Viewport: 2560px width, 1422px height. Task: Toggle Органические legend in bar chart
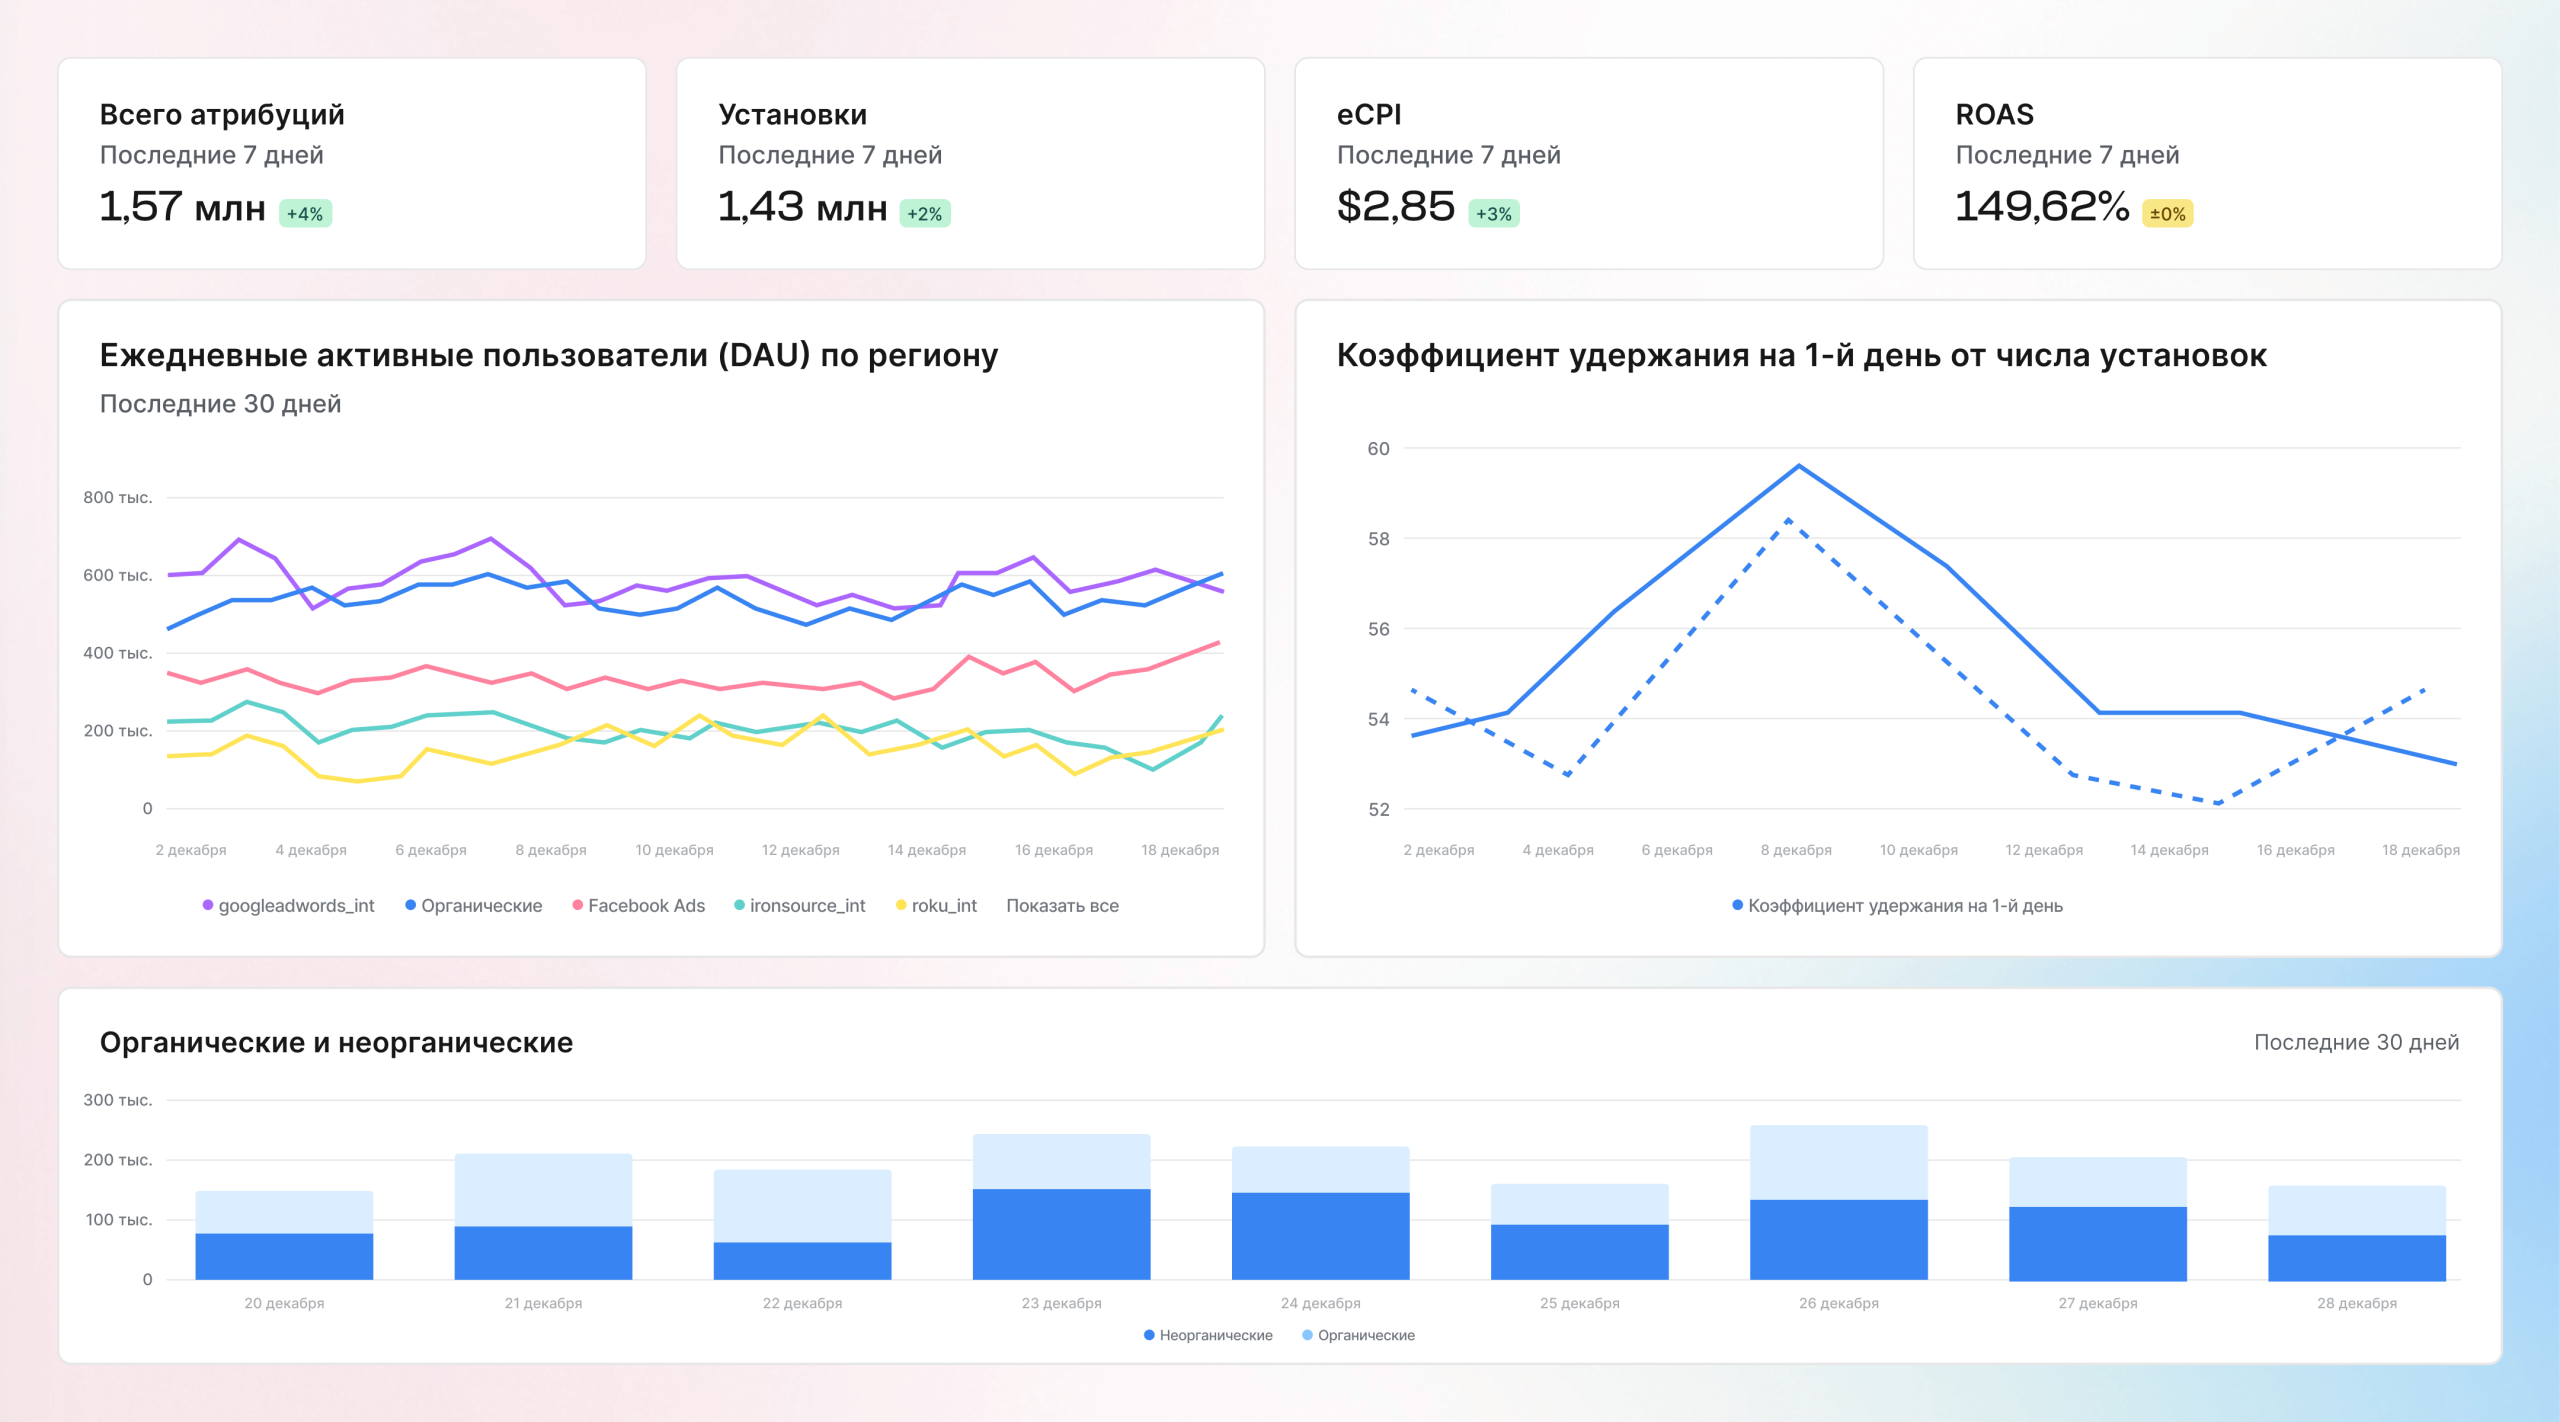tap(1365, 1335)
